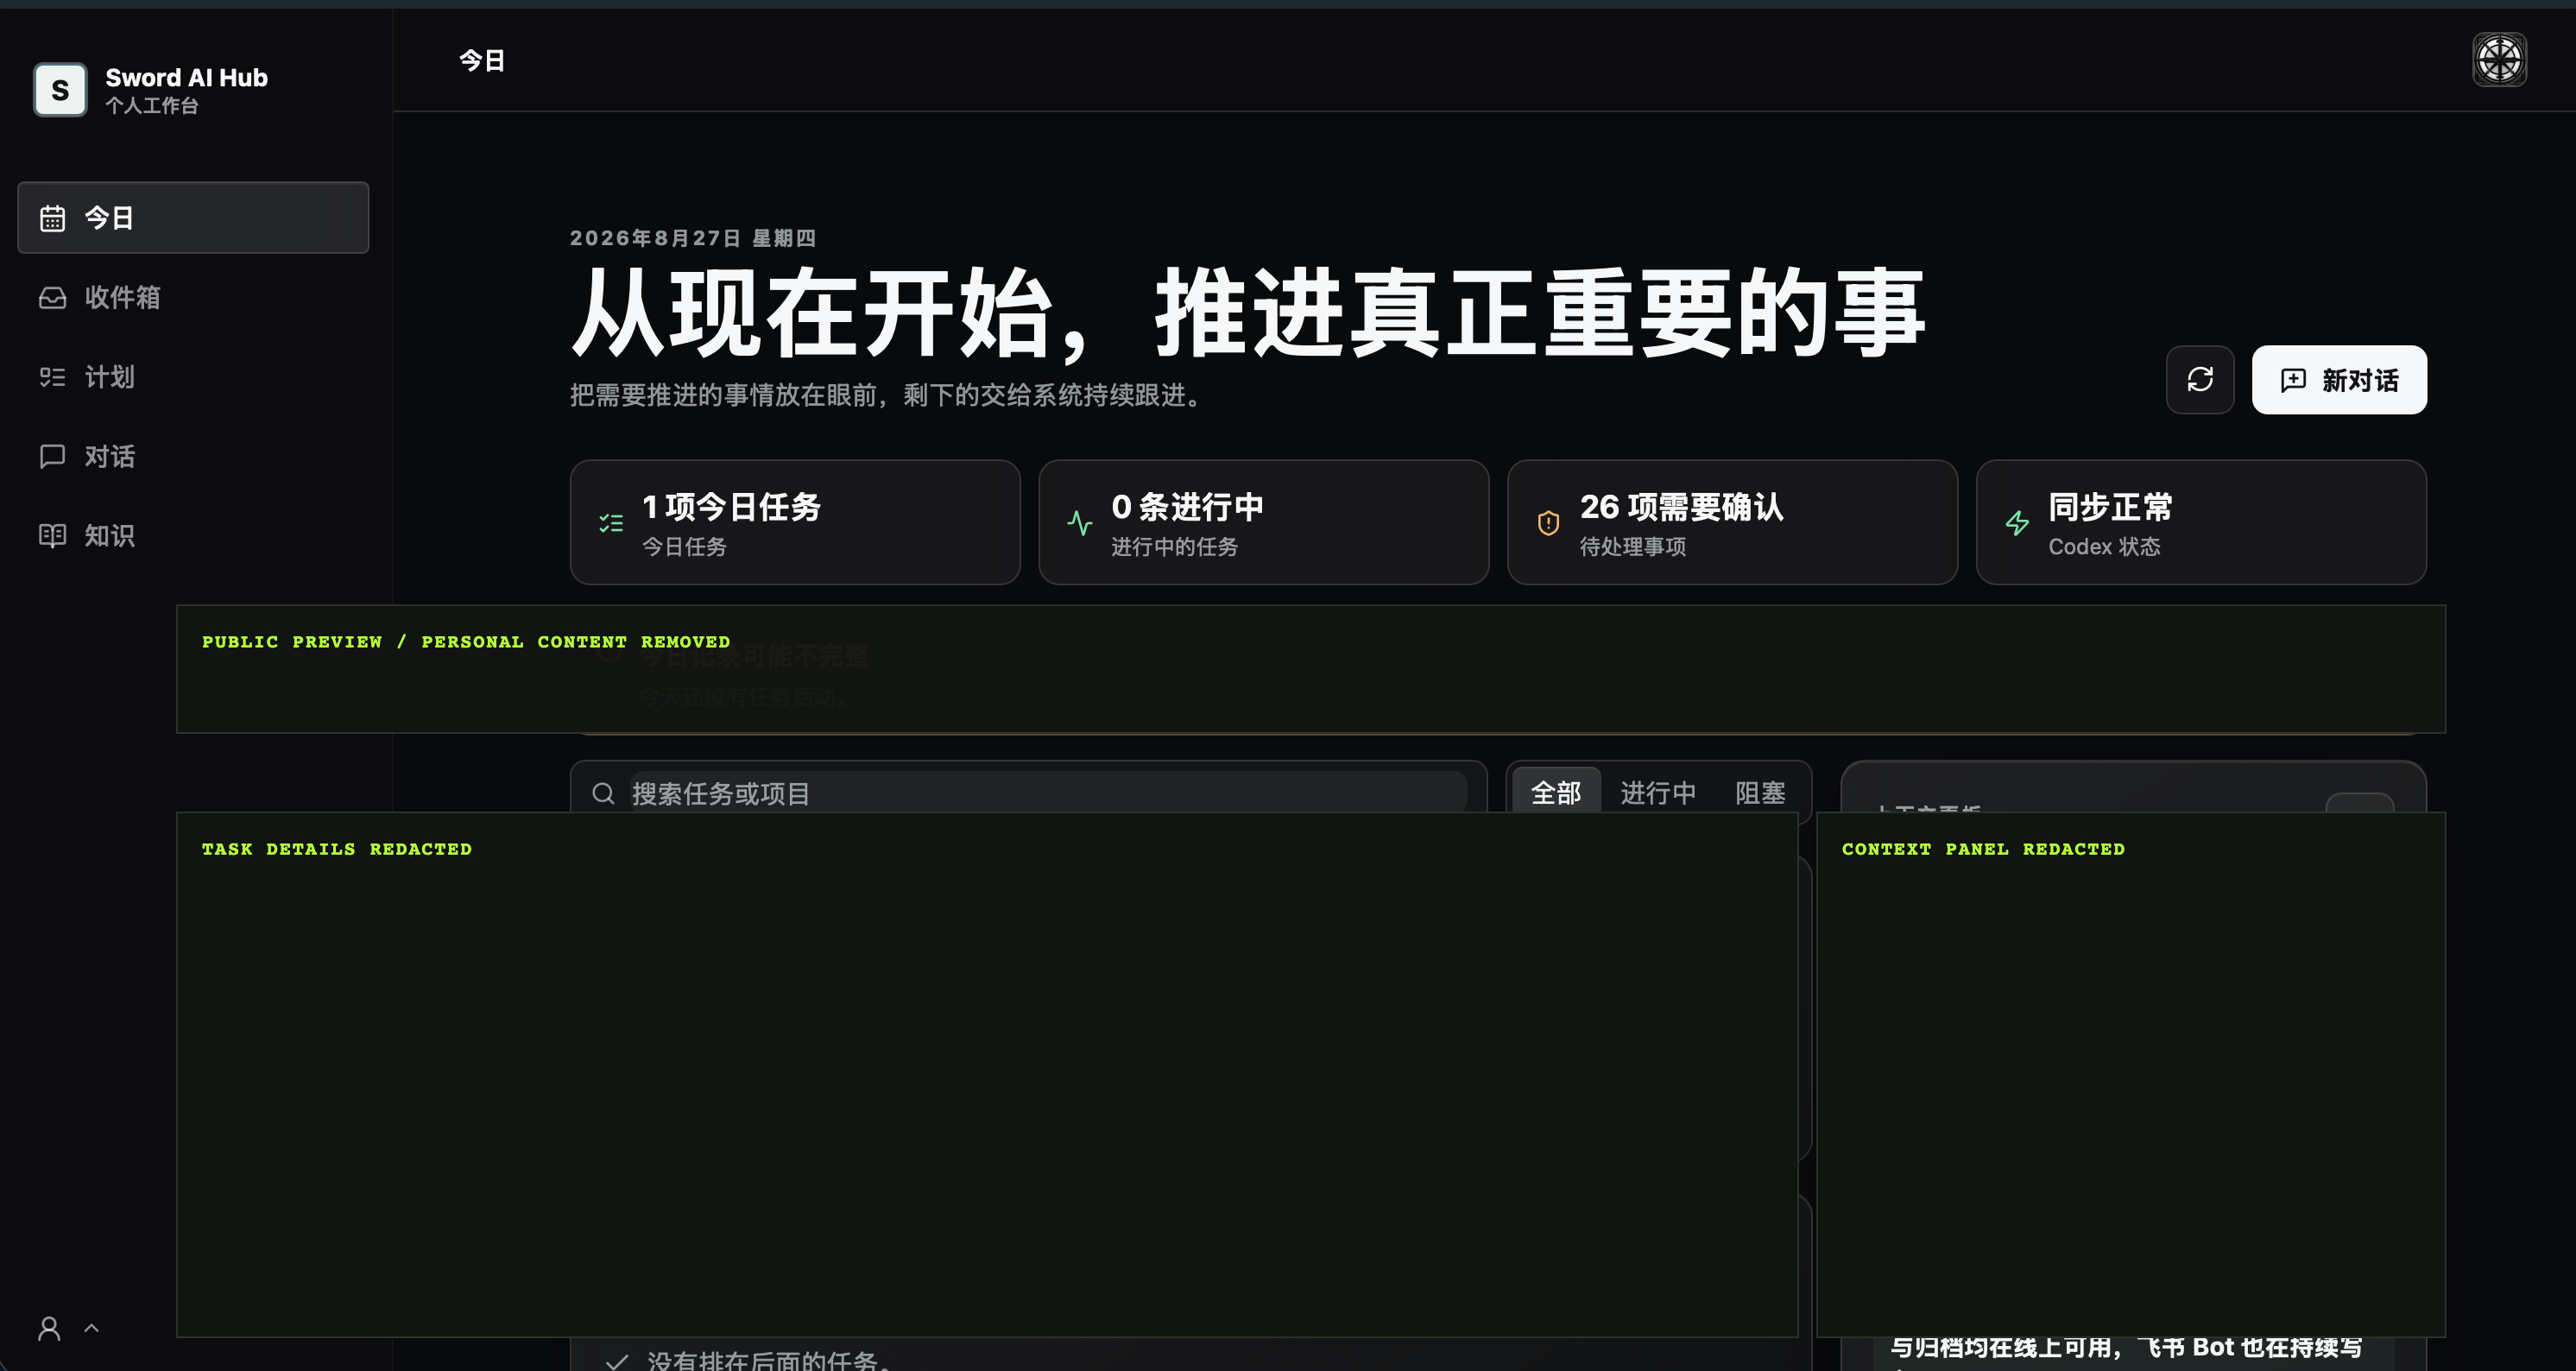This screenshot has height=1371, width=2576.
Task: Click the lightning icon in 同步正常 card
Action: [x=2017, y=523]
